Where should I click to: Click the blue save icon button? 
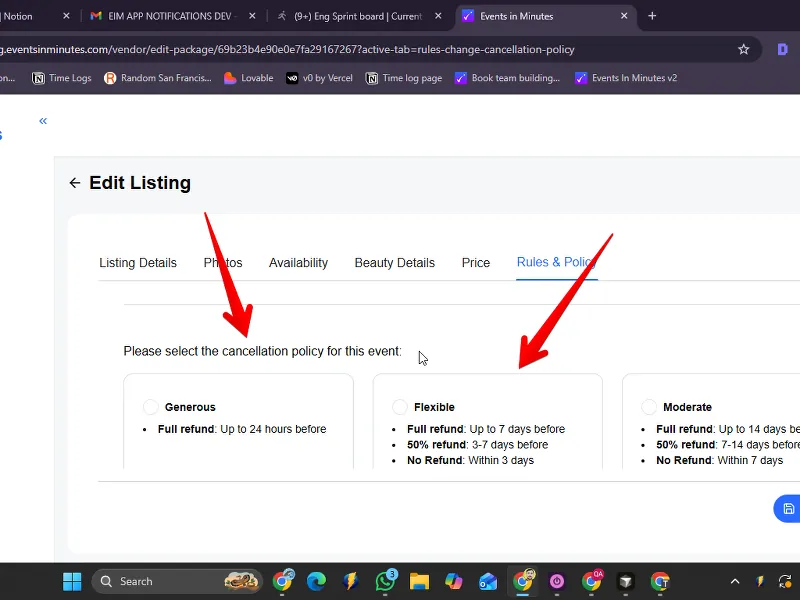pos(788,508)
